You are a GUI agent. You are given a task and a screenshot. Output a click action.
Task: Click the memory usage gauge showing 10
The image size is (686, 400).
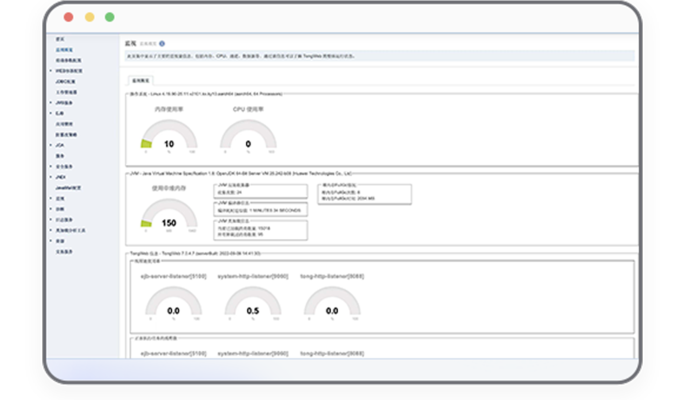tap(169, 136)
